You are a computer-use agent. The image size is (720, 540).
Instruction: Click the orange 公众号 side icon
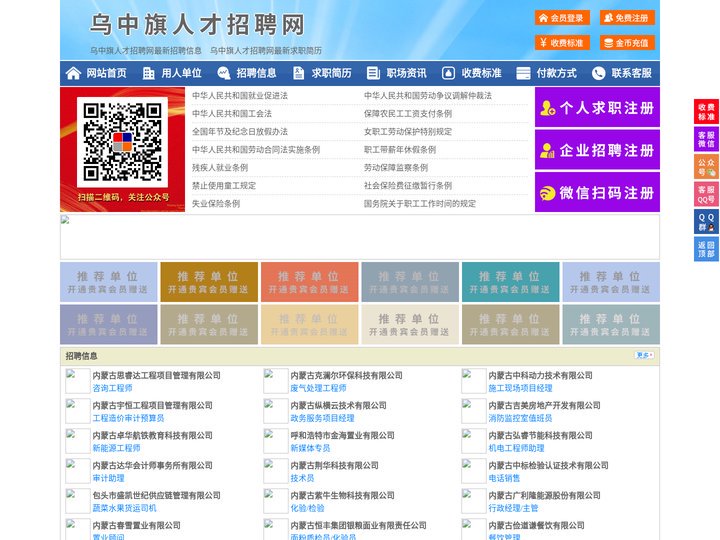pos(706,167)
